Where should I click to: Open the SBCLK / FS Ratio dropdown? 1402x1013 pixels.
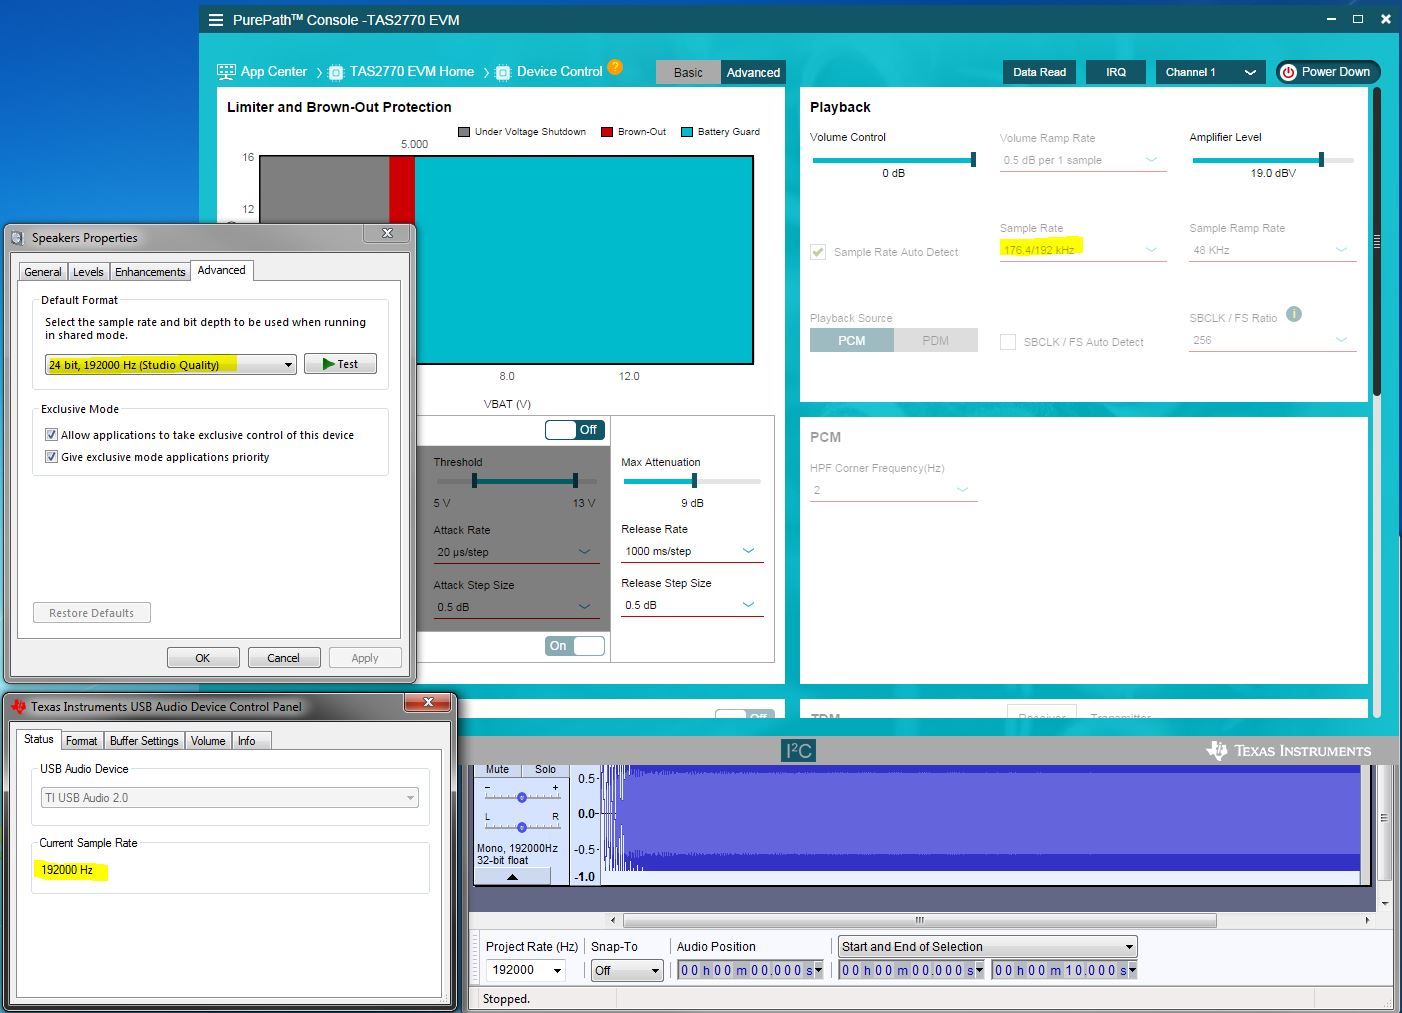click(x=1273, y=340)
